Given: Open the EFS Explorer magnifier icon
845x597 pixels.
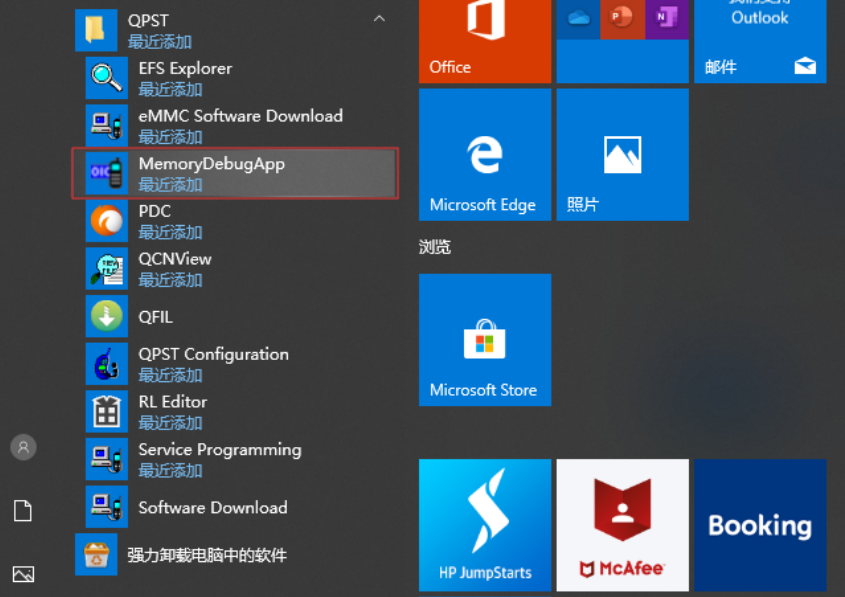Looking at the screenshot, I should coord(107,78).
